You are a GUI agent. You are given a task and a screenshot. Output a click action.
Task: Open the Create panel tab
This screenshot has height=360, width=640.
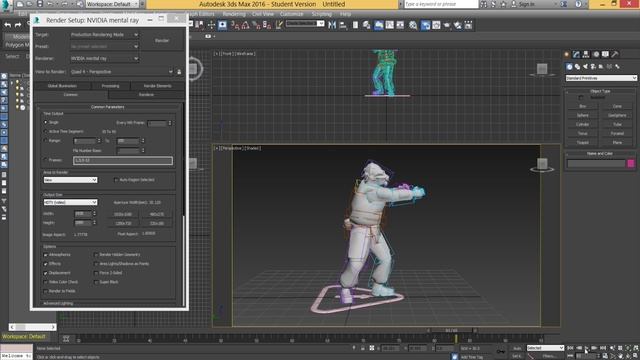(x=567, y=54)
